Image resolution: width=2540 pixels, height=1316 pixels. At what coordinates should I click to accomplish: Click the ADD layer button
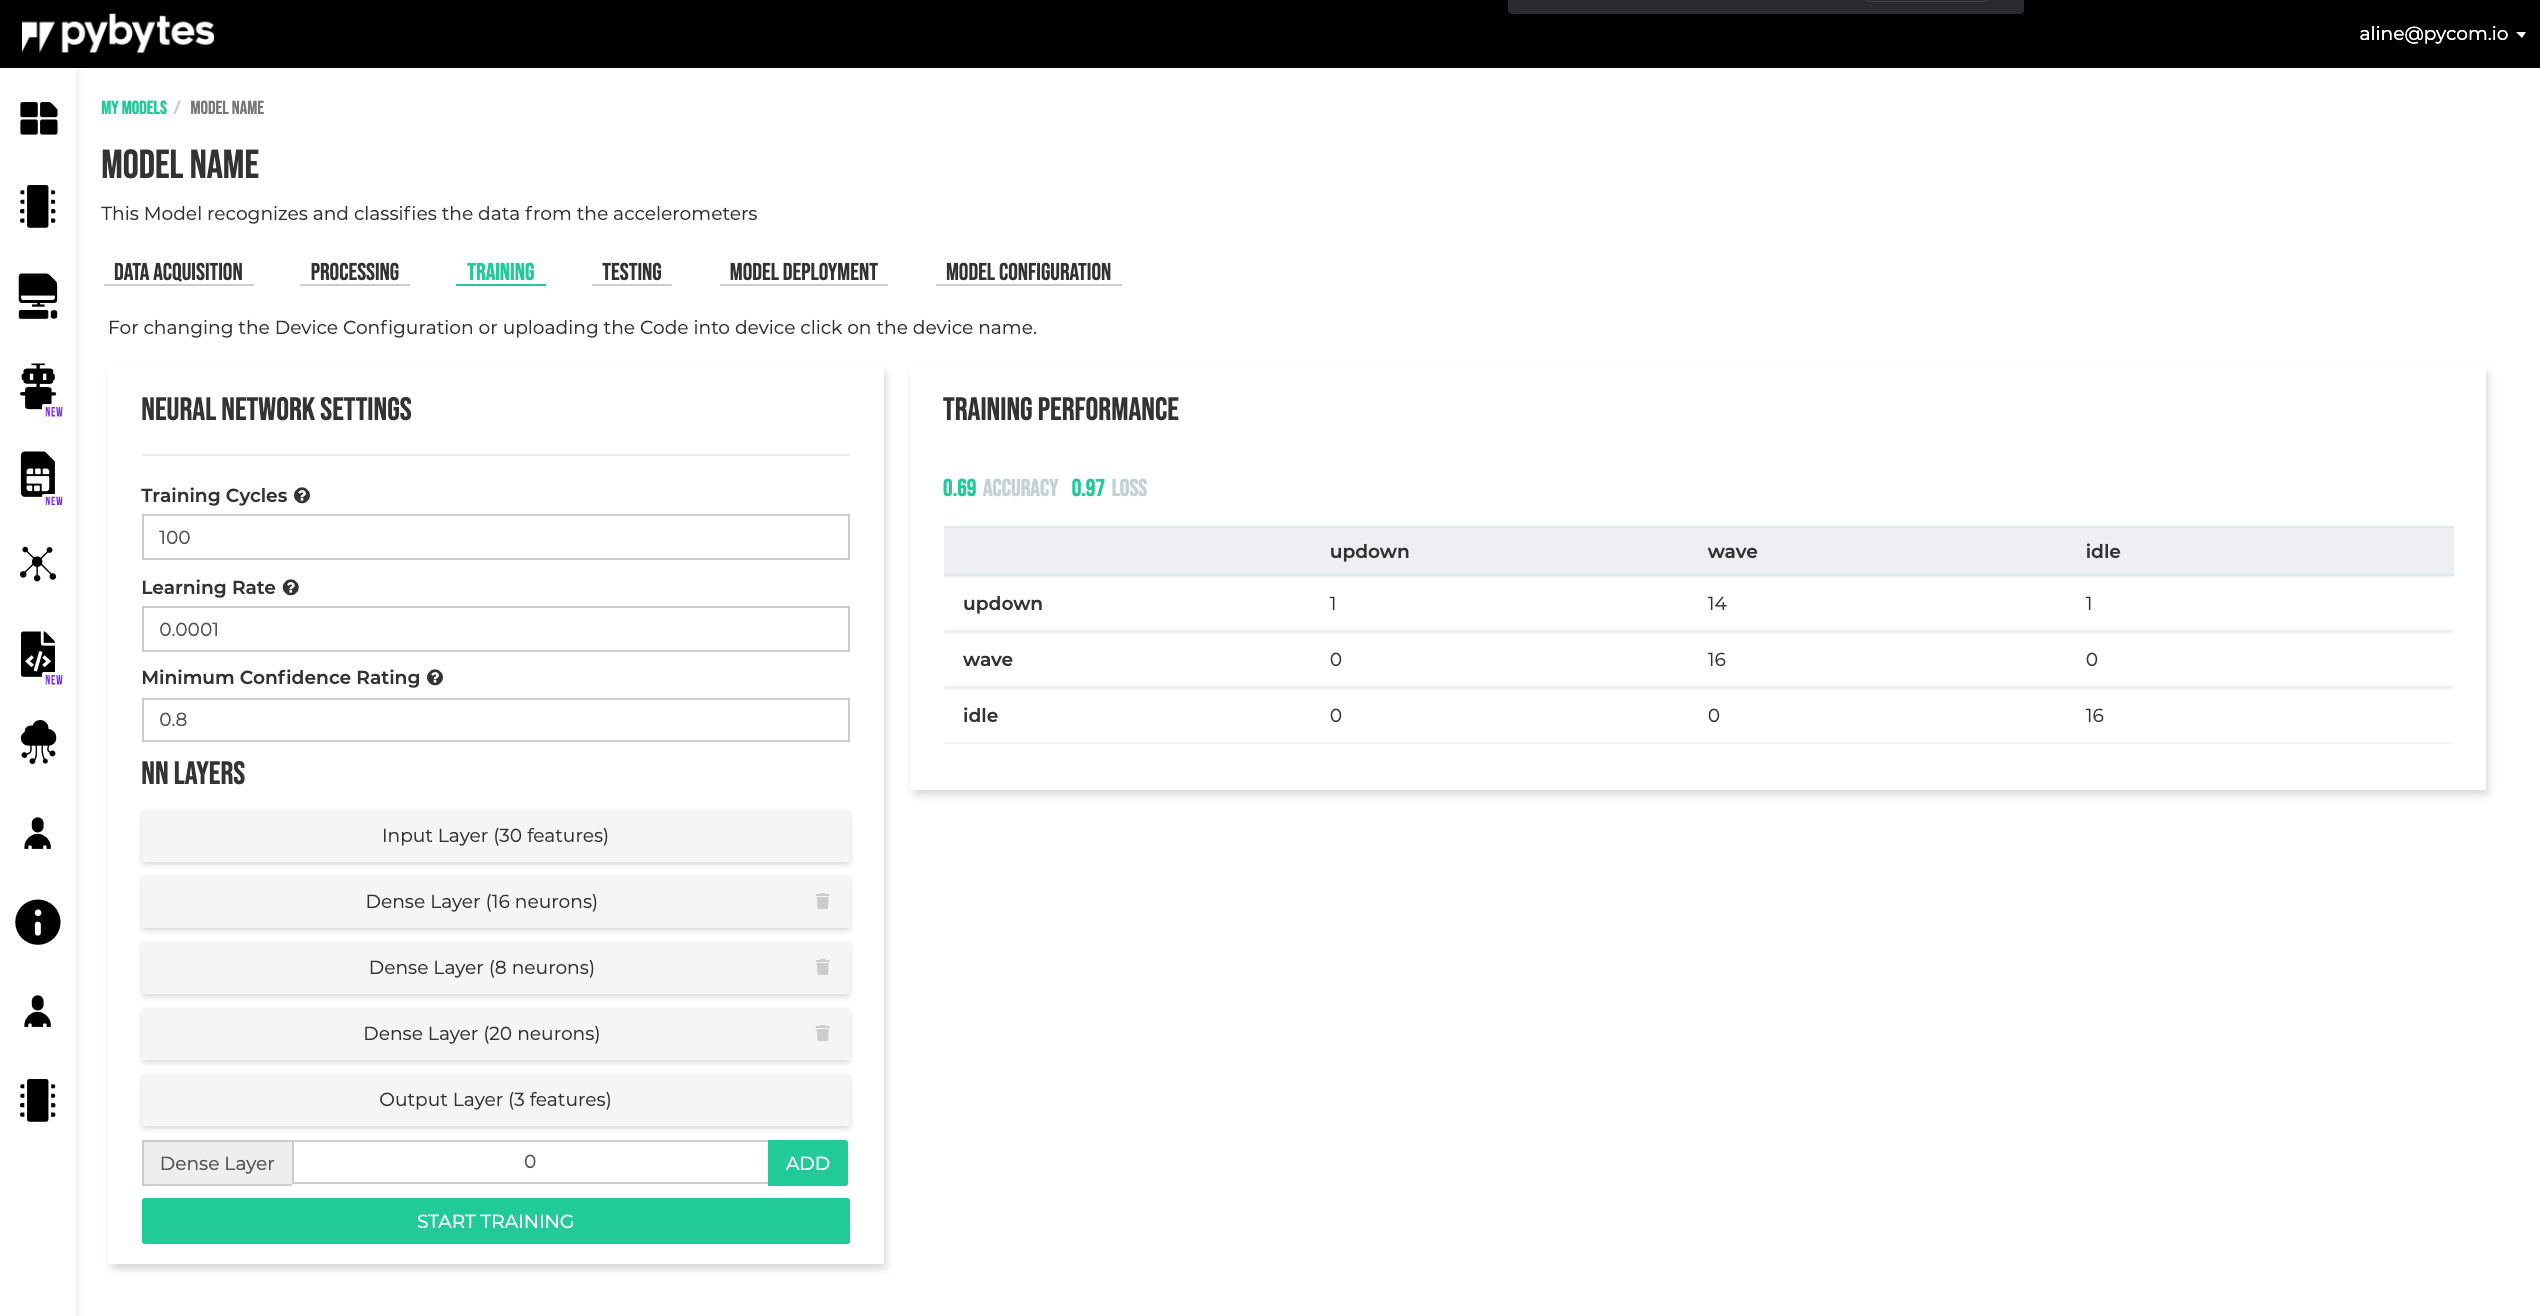pos(807,1163)
